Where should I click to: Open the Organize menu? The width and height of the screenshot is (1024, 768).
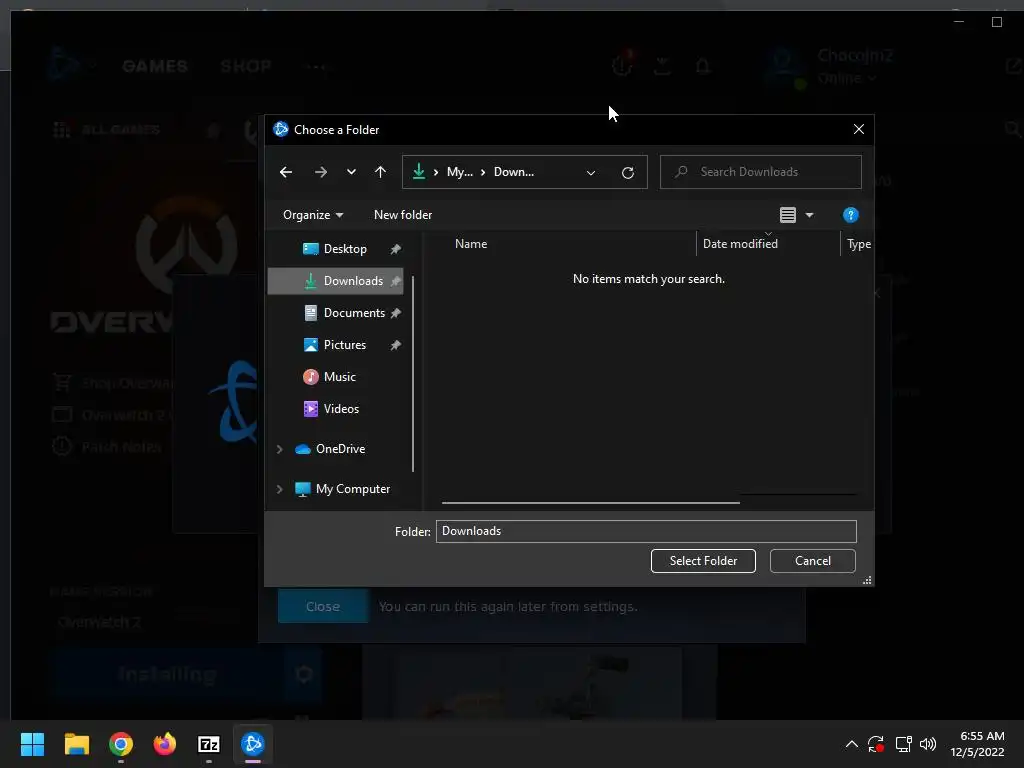pos(313,215)
